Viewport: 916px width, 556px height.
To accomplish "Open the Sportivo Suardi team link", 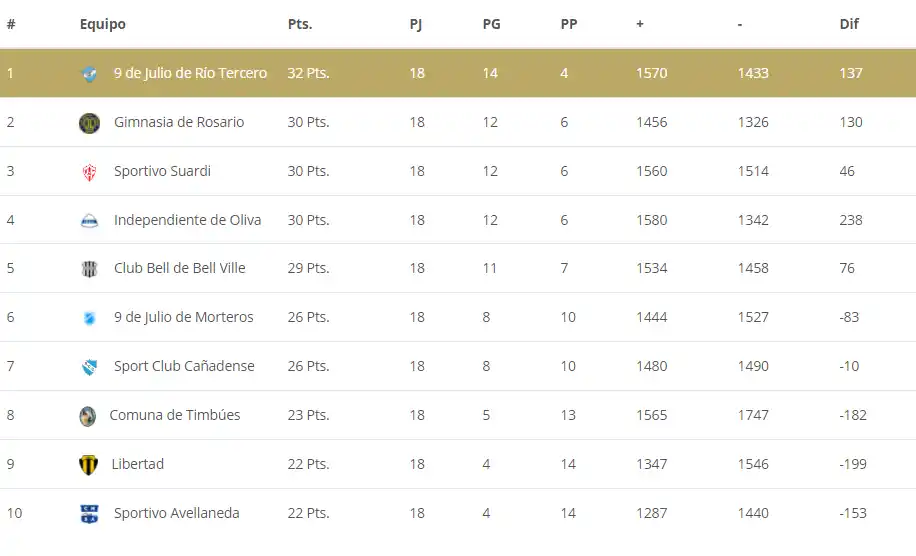I will [x=162, y=171].
